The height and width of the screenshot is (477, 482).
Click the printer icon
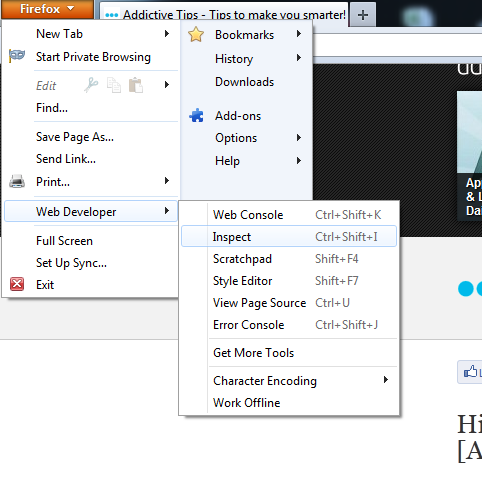[x=17, y=182]
